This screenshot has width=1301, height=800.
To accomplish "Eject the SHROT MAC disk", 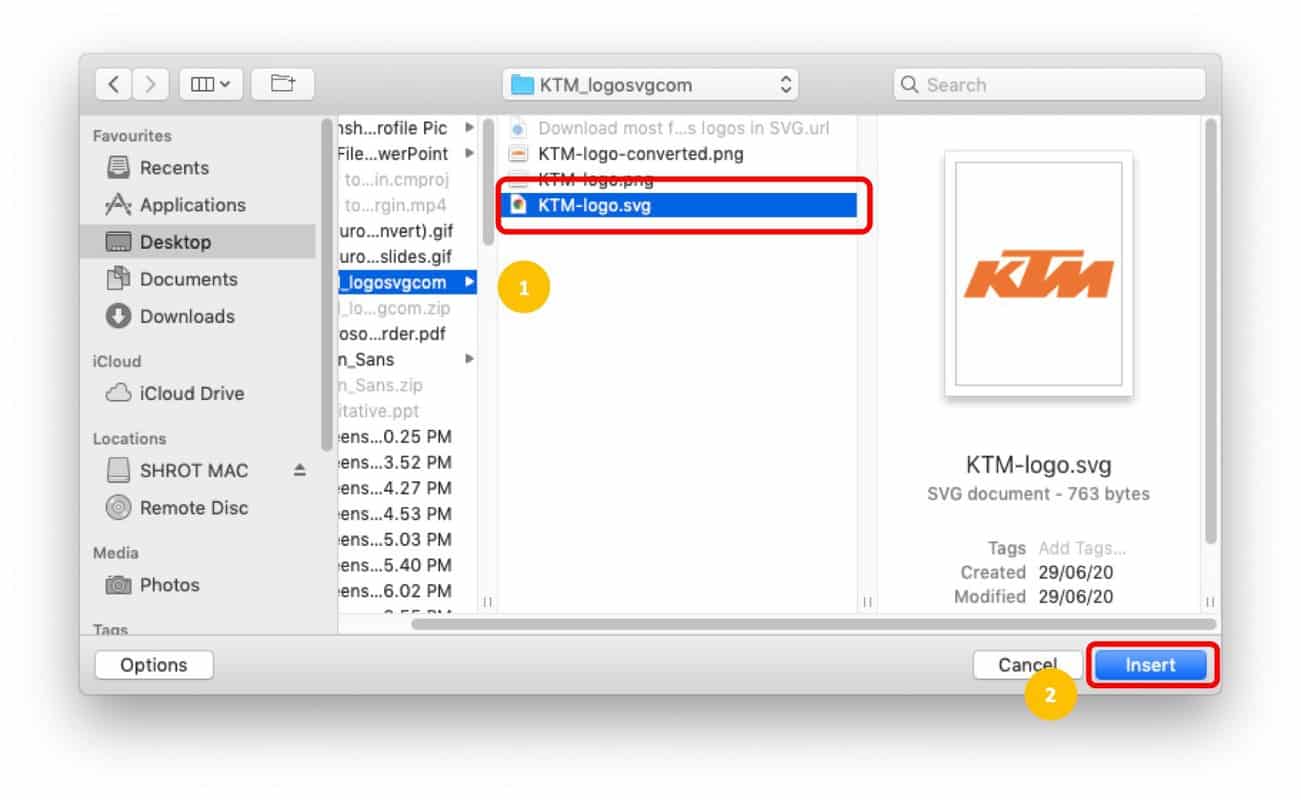I will pos(299,470).
